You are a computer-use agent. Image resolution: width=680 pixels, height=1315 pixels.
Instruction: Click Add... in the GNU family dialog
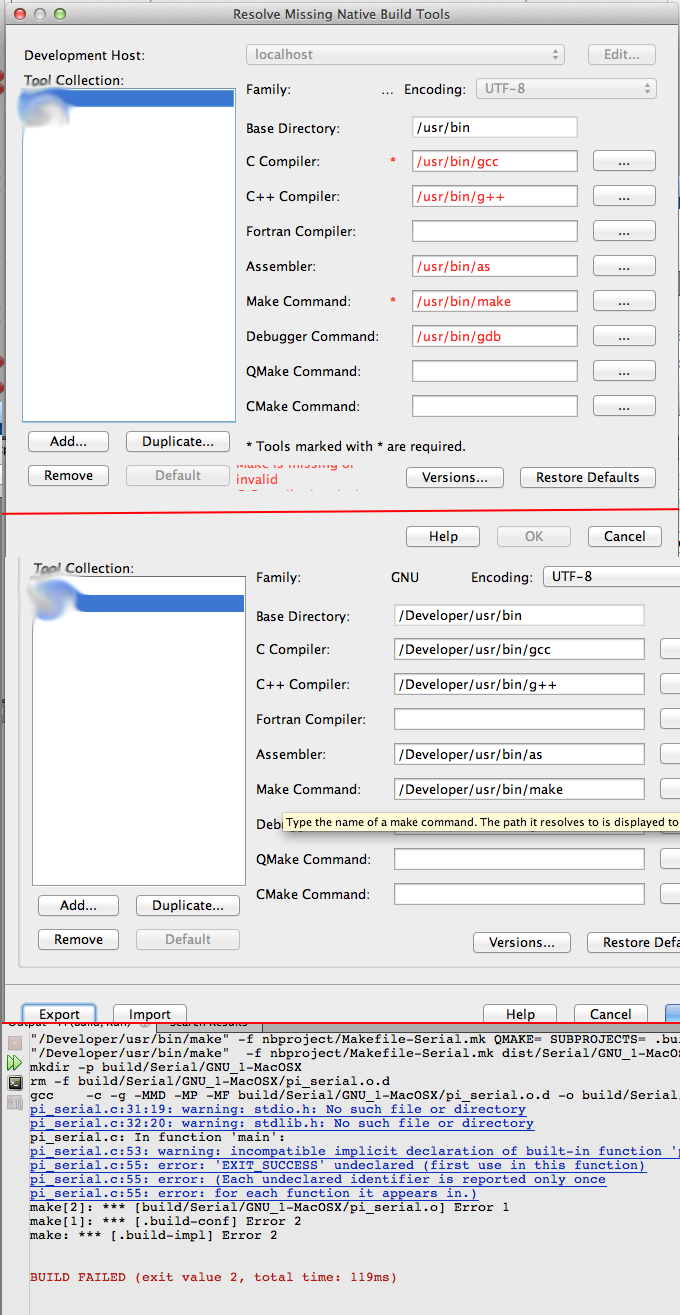tap(78, 905)
